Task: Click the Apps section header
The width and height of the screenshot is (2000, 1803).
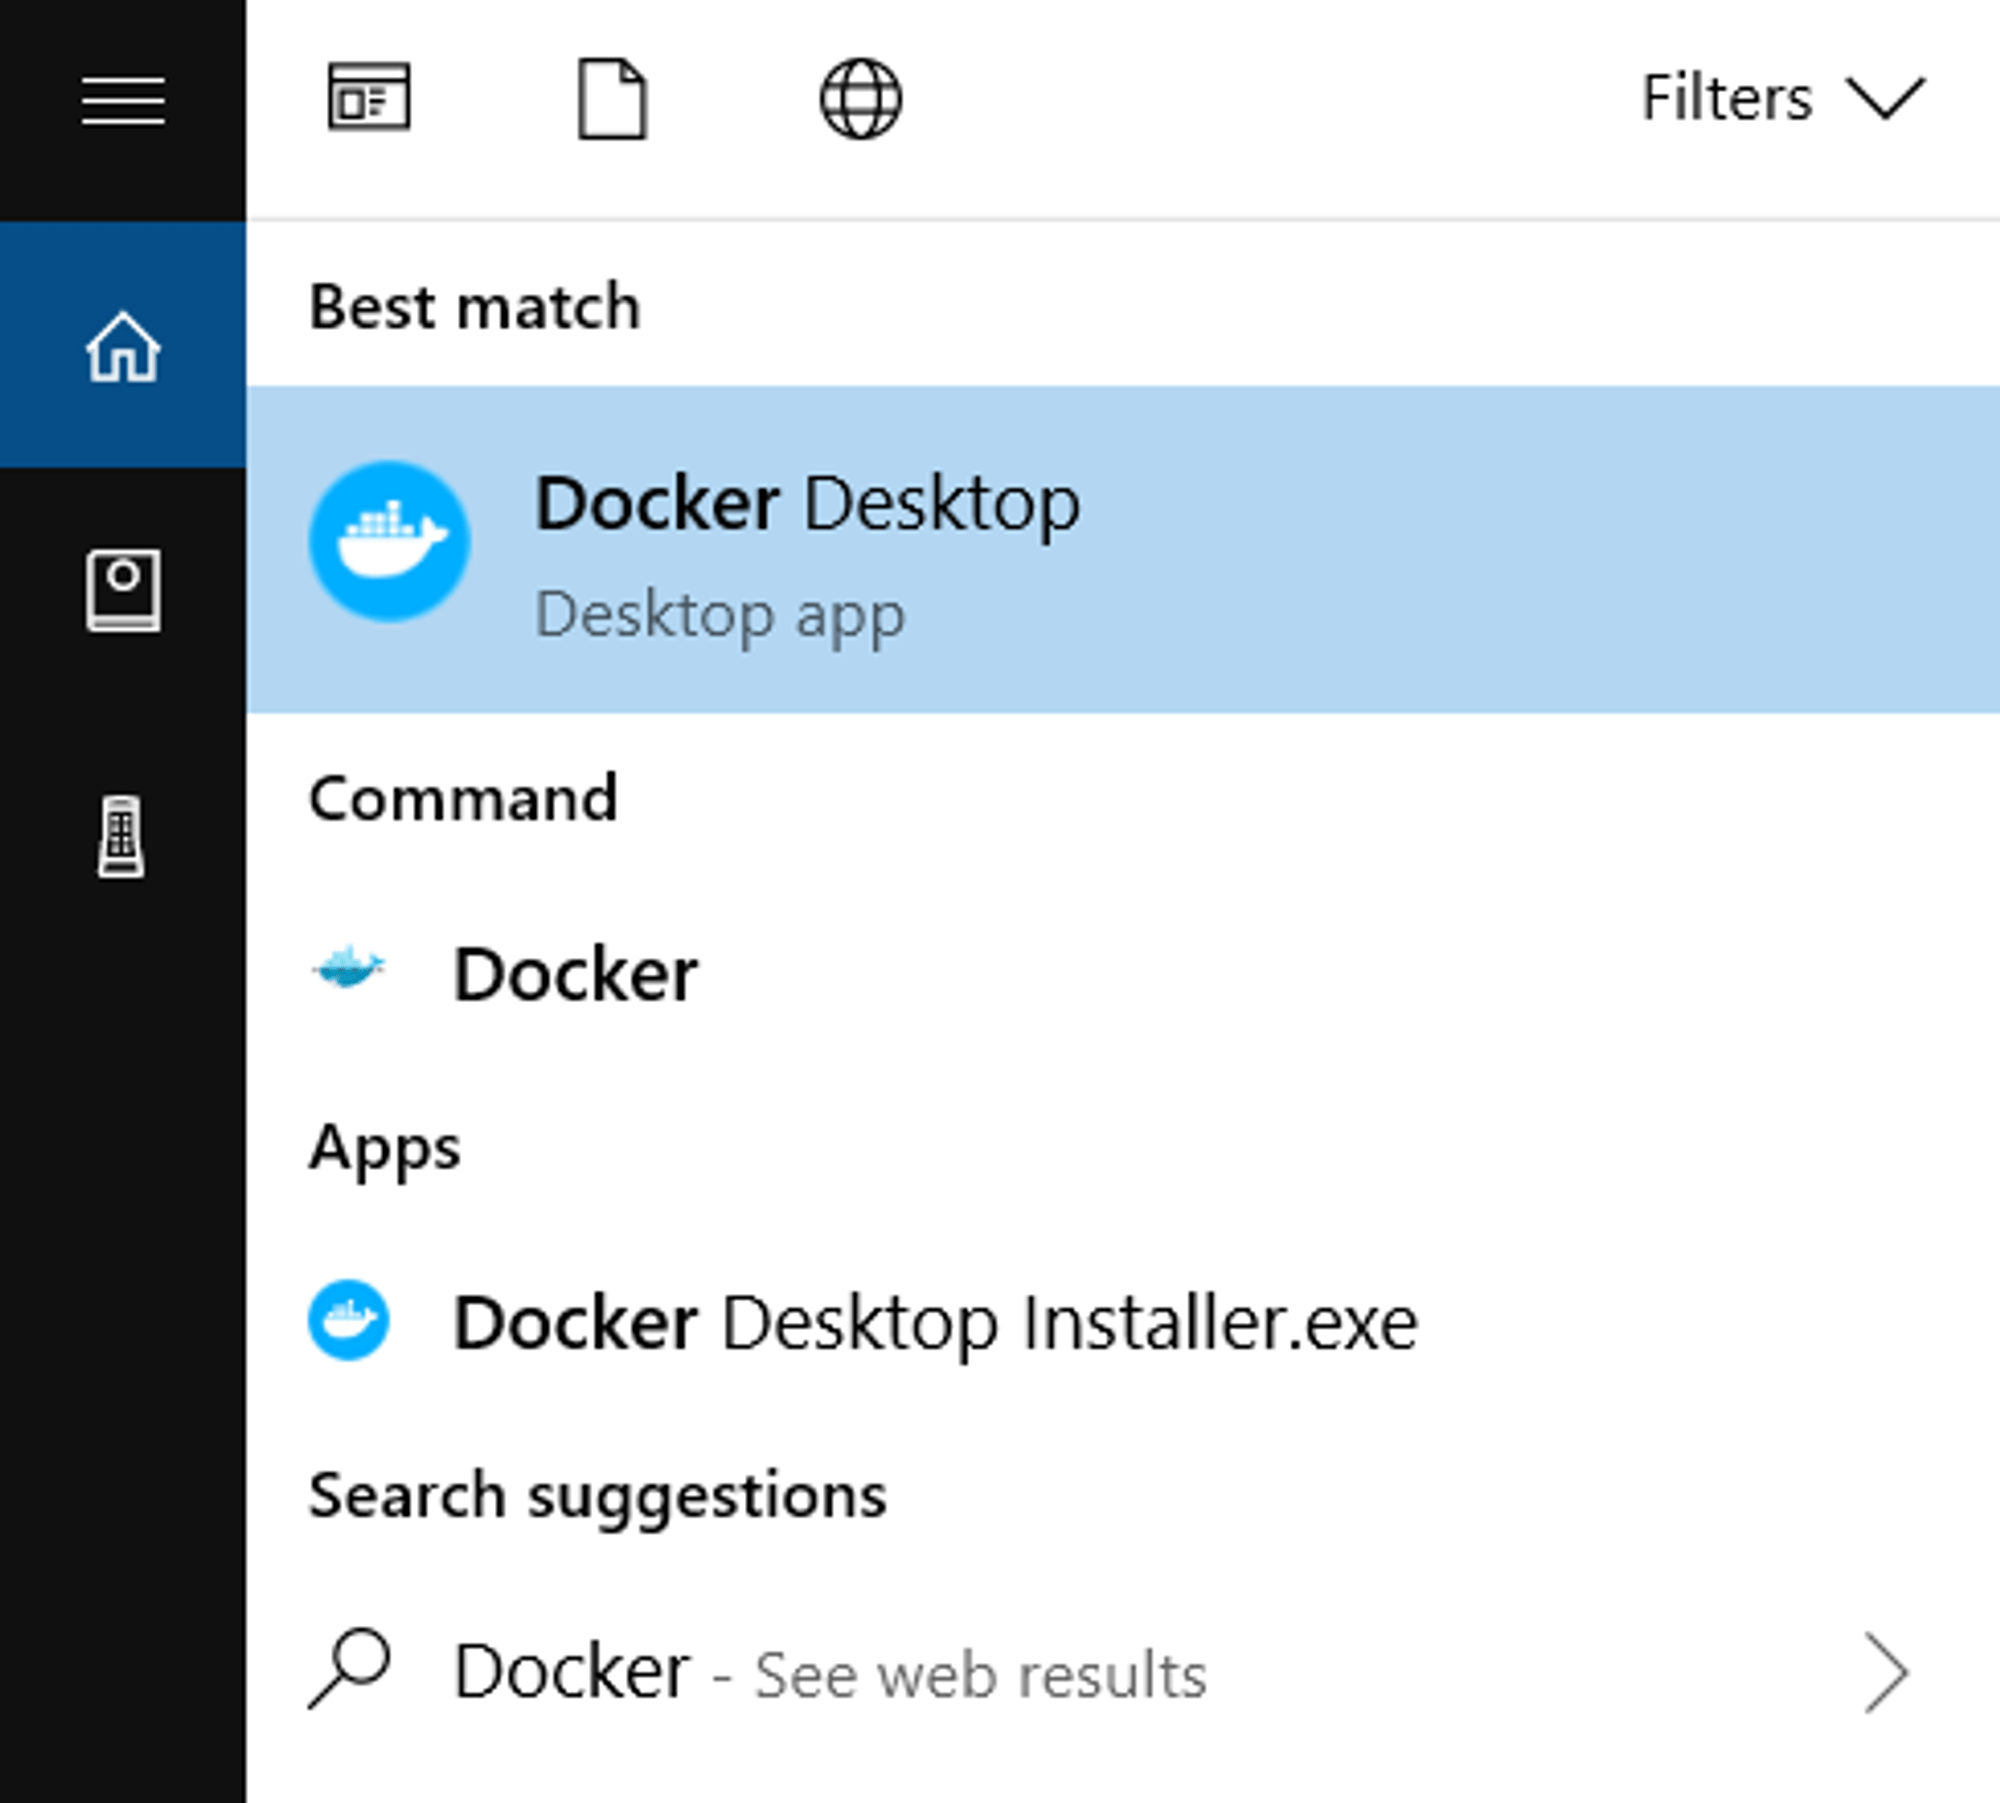Action: (x=385, y=1147)
